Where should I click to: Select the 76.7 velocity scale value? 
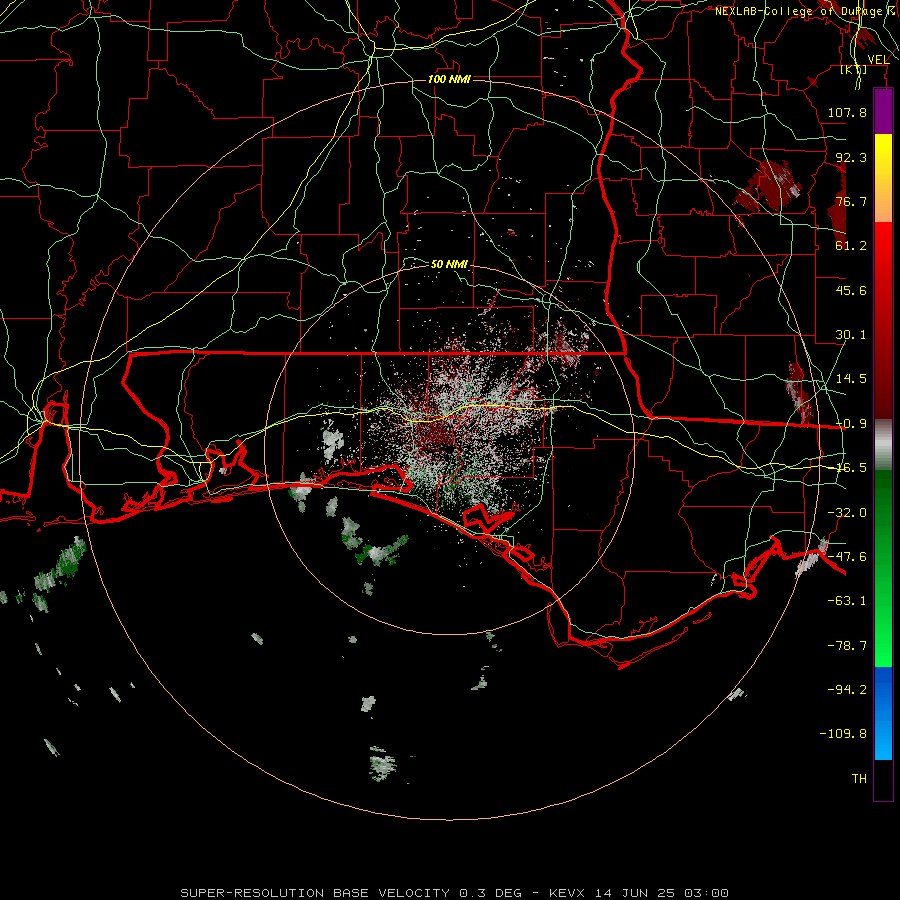[851, 201]
